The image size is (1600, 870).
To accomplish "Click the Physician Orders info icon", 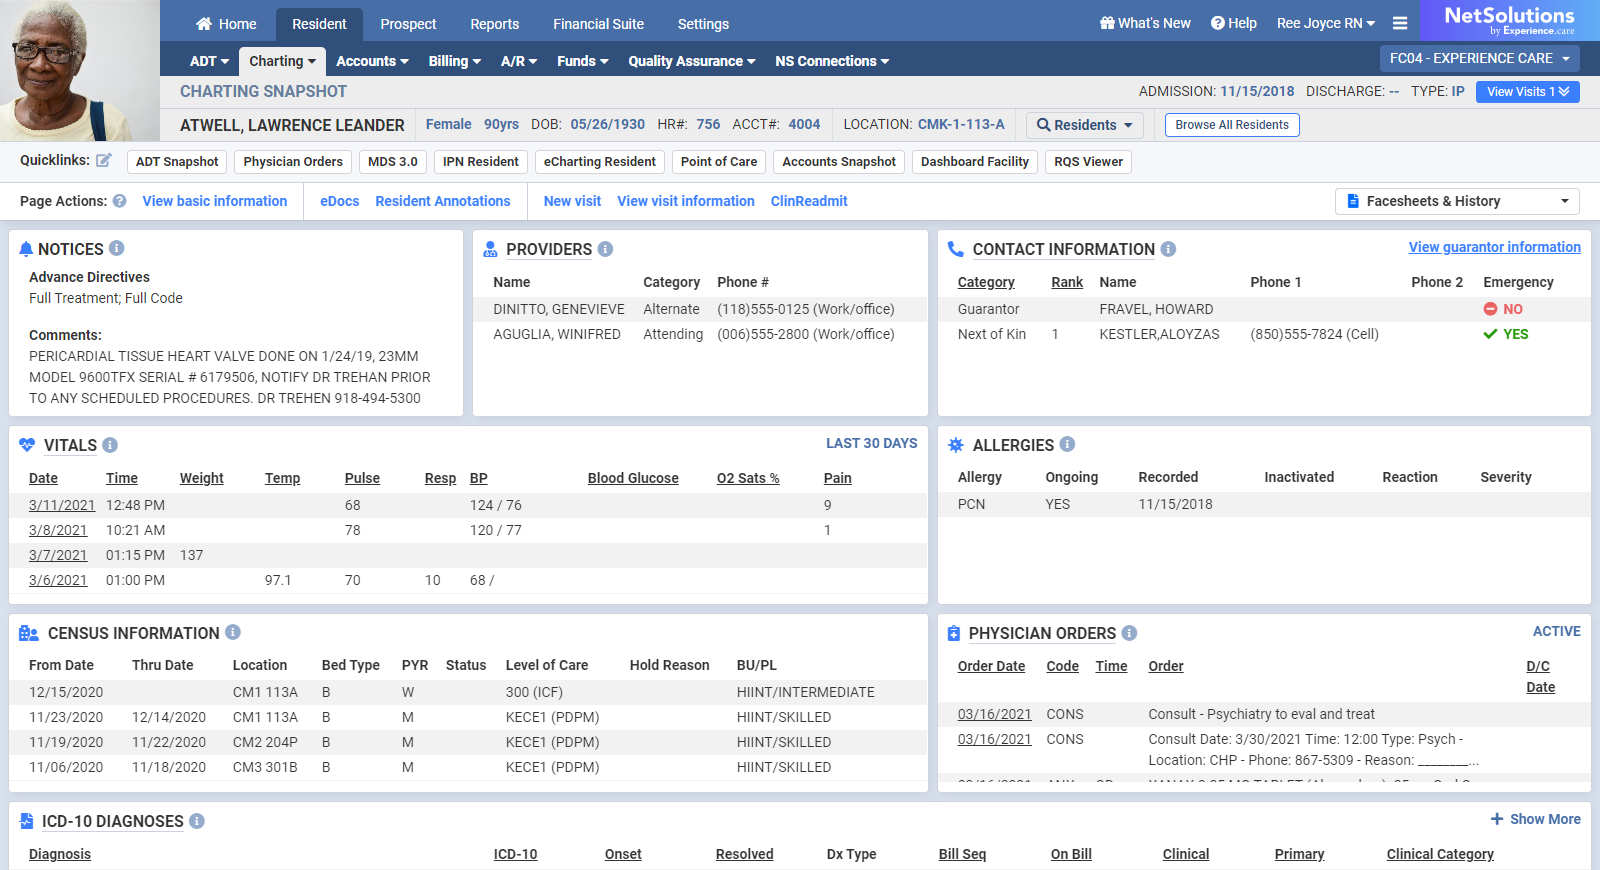I will point(1129,633).
